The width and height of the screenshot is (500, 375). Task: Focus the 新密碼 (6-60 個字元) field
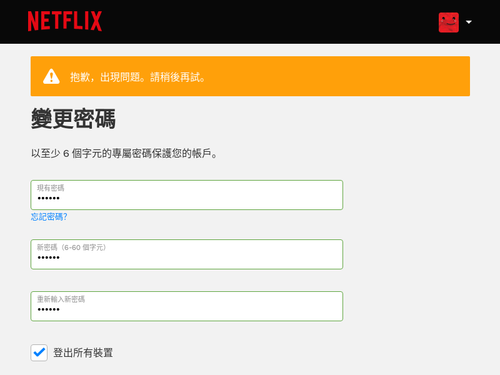187,254
